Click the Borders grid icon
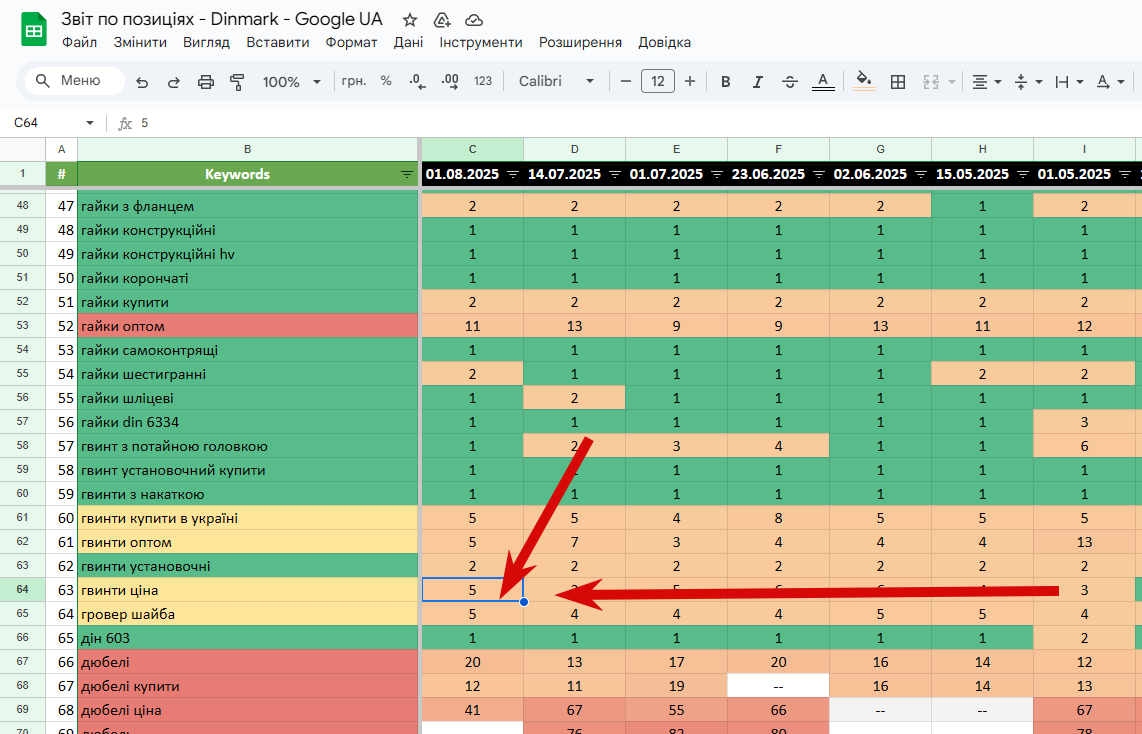This screenshot has height=734, width=1142. point(898,82)
